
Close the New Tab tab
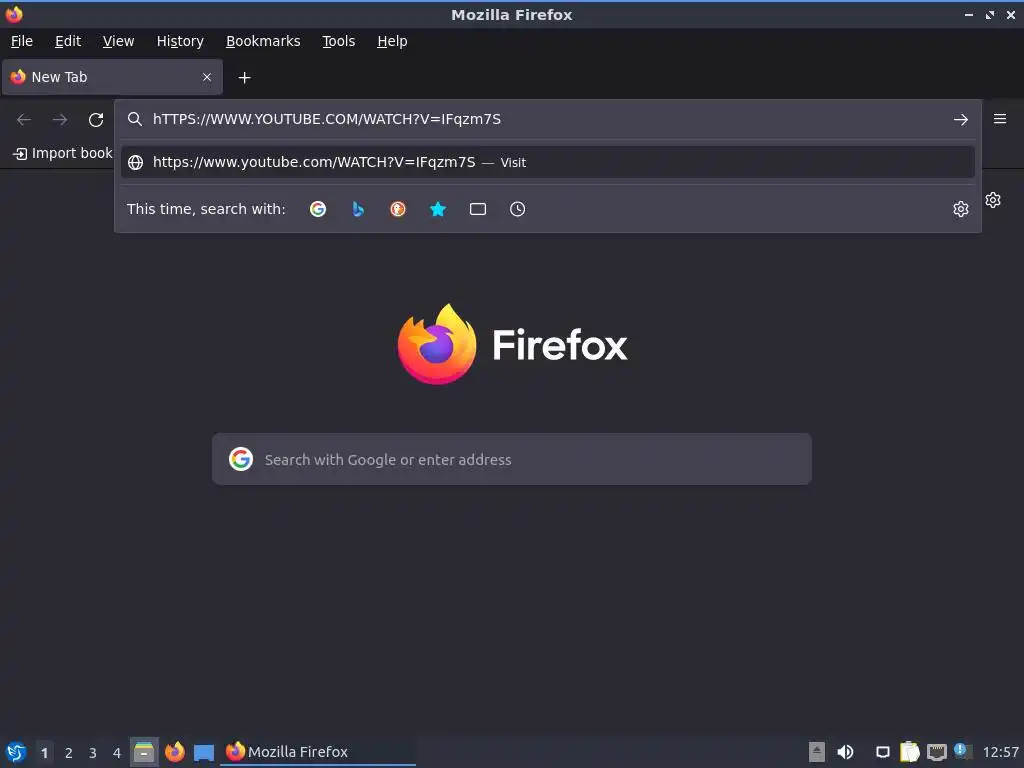207,77
